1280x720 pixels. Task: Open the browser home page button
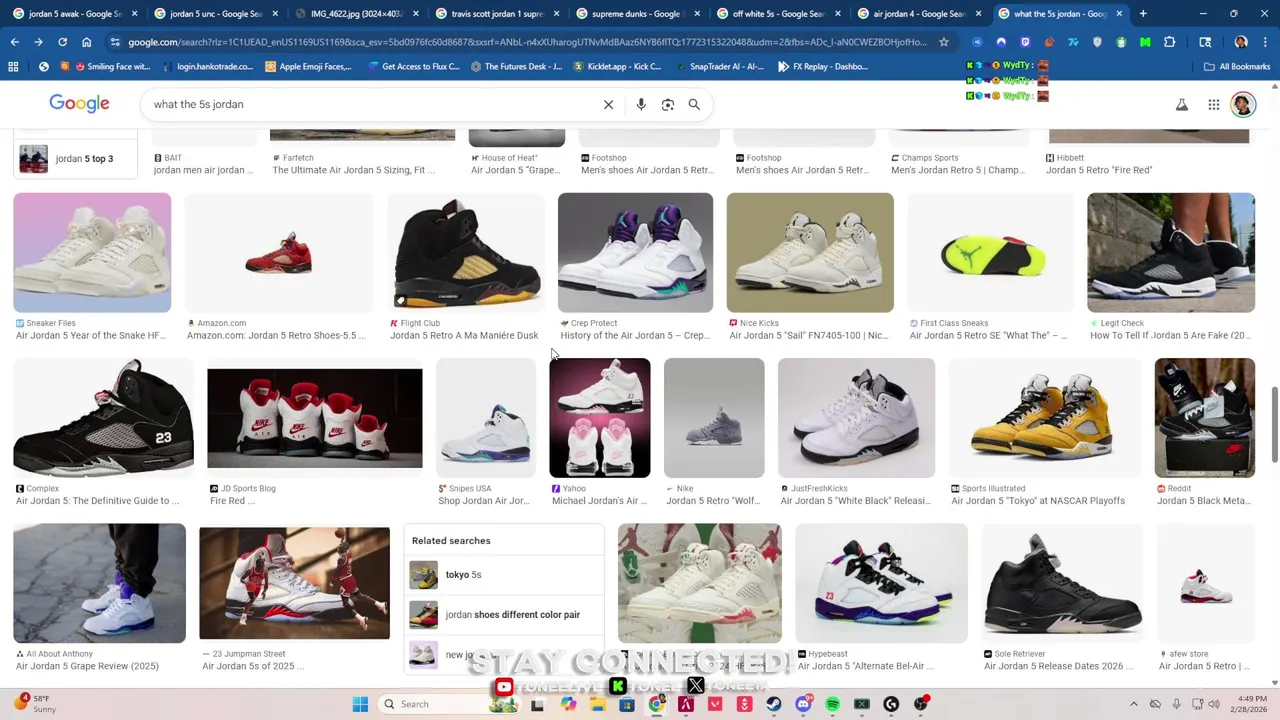click(x=86, y=42)
